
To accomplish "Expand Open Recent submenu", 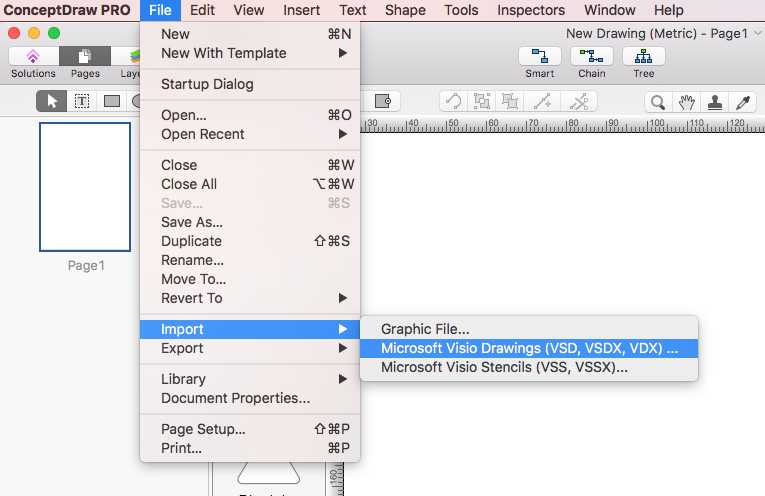I will point(250,134).
